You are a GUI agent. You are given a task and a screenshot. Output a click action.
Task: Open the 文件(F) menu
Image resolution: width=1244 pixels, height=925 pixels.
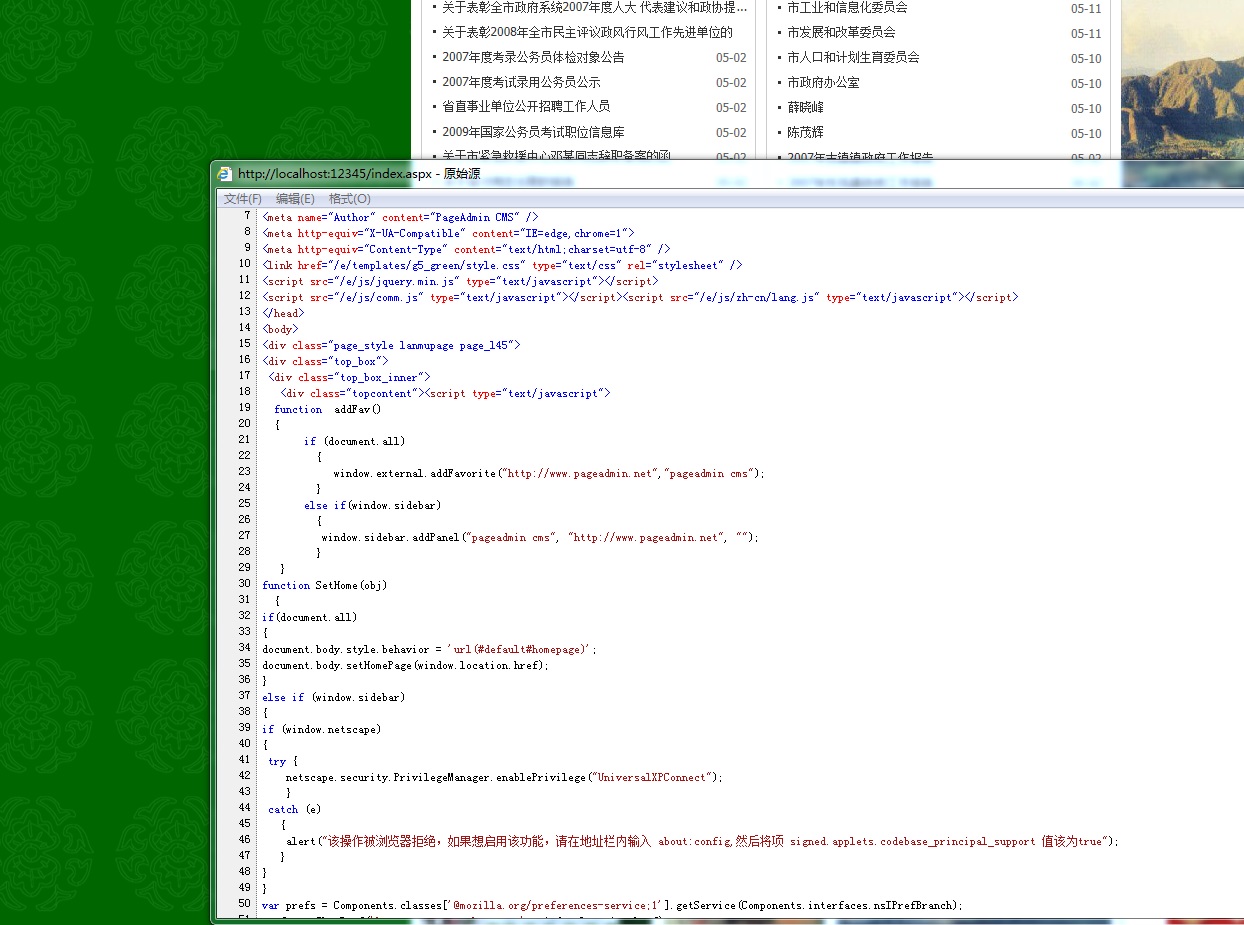click(x=242, y=199)
